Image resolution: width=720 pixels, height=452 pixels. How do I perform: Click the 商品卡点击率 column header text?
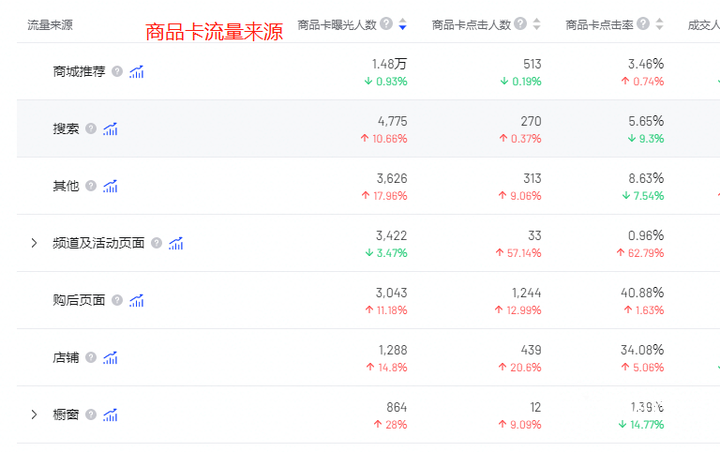click(x=599, y=25)
